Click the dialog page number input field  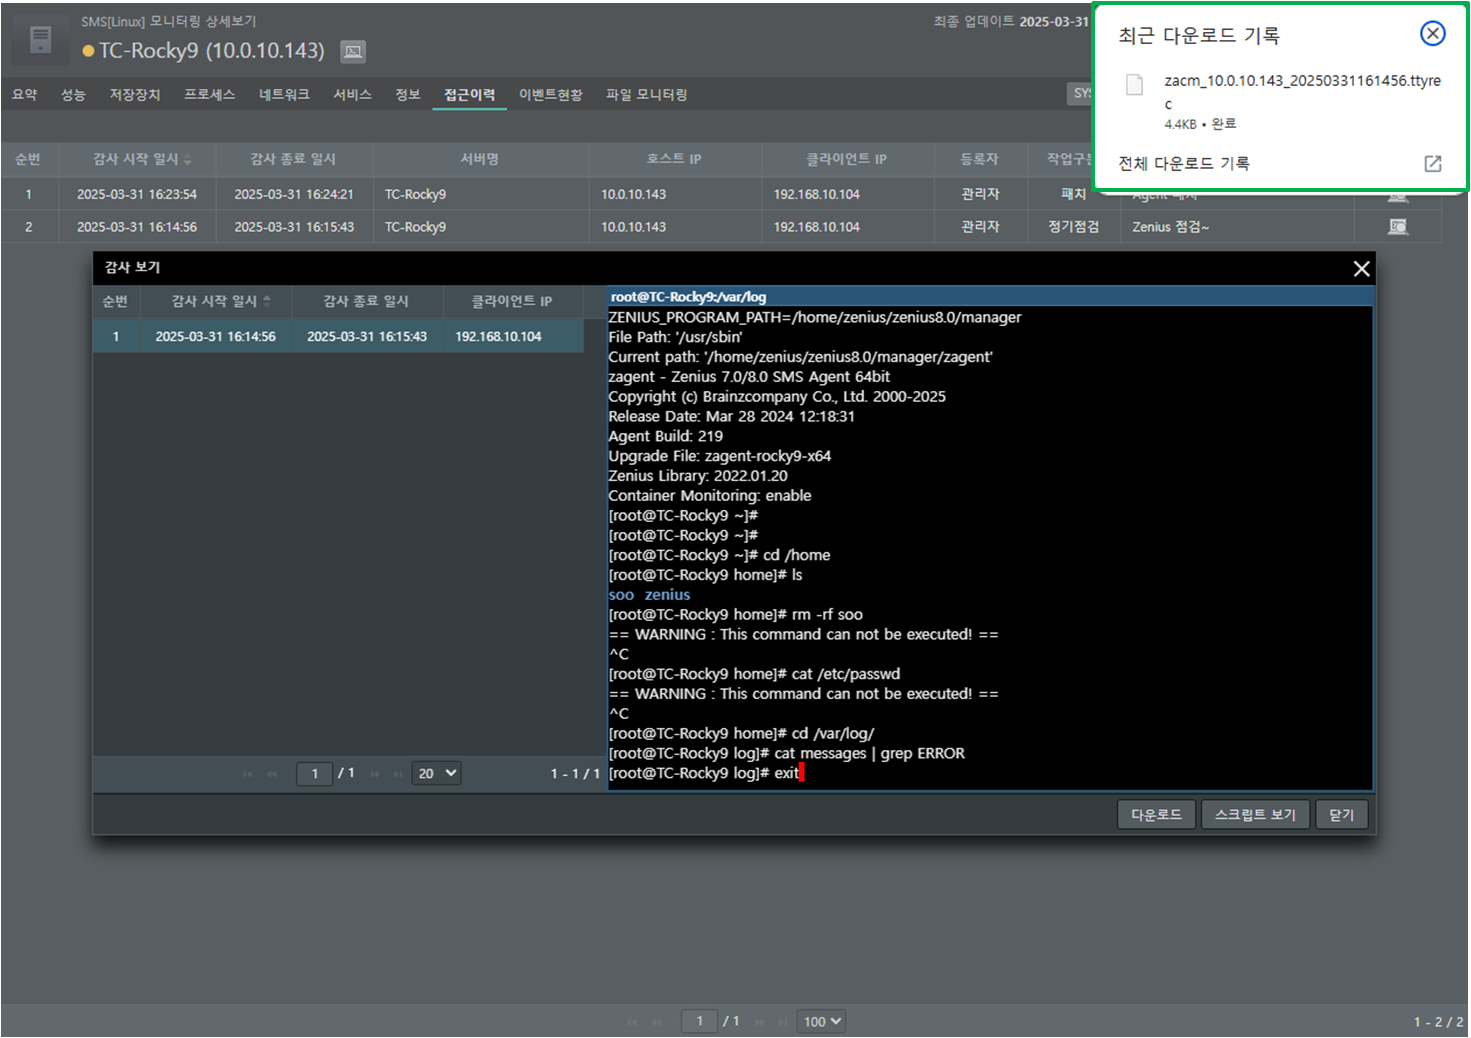coord(314,773)
